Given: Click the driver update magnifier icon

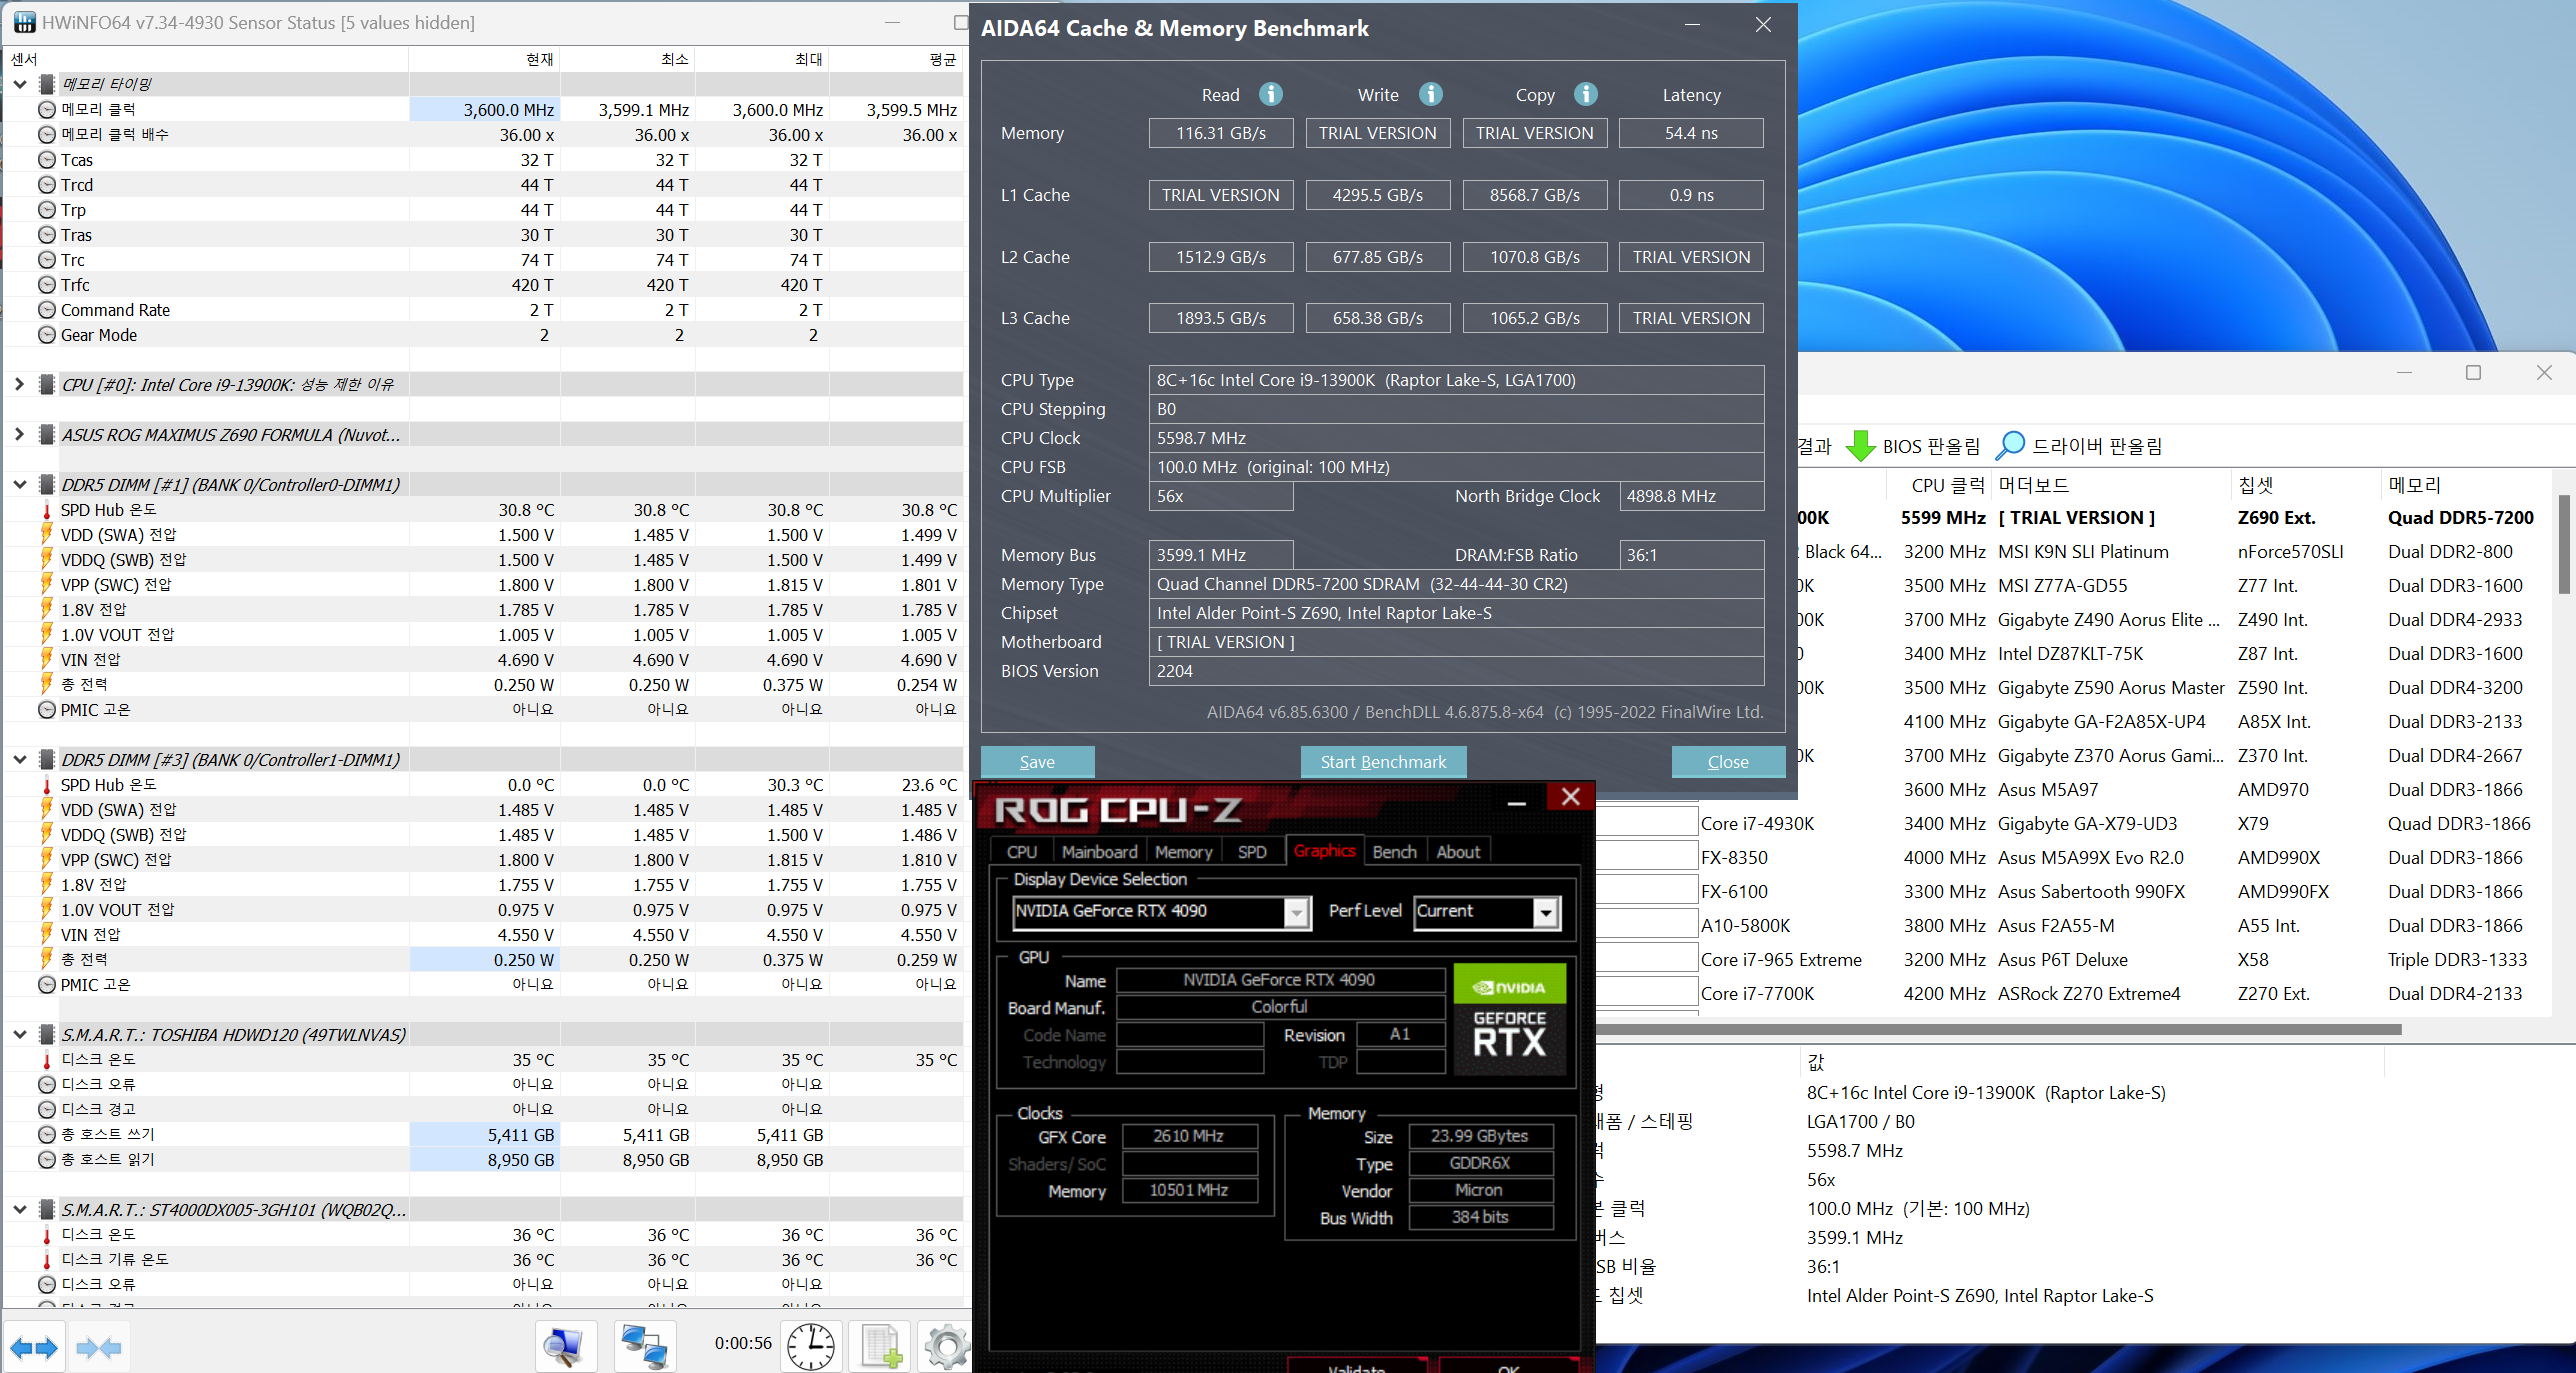Looking at the screenshot, I should (x=2010, y=446).
